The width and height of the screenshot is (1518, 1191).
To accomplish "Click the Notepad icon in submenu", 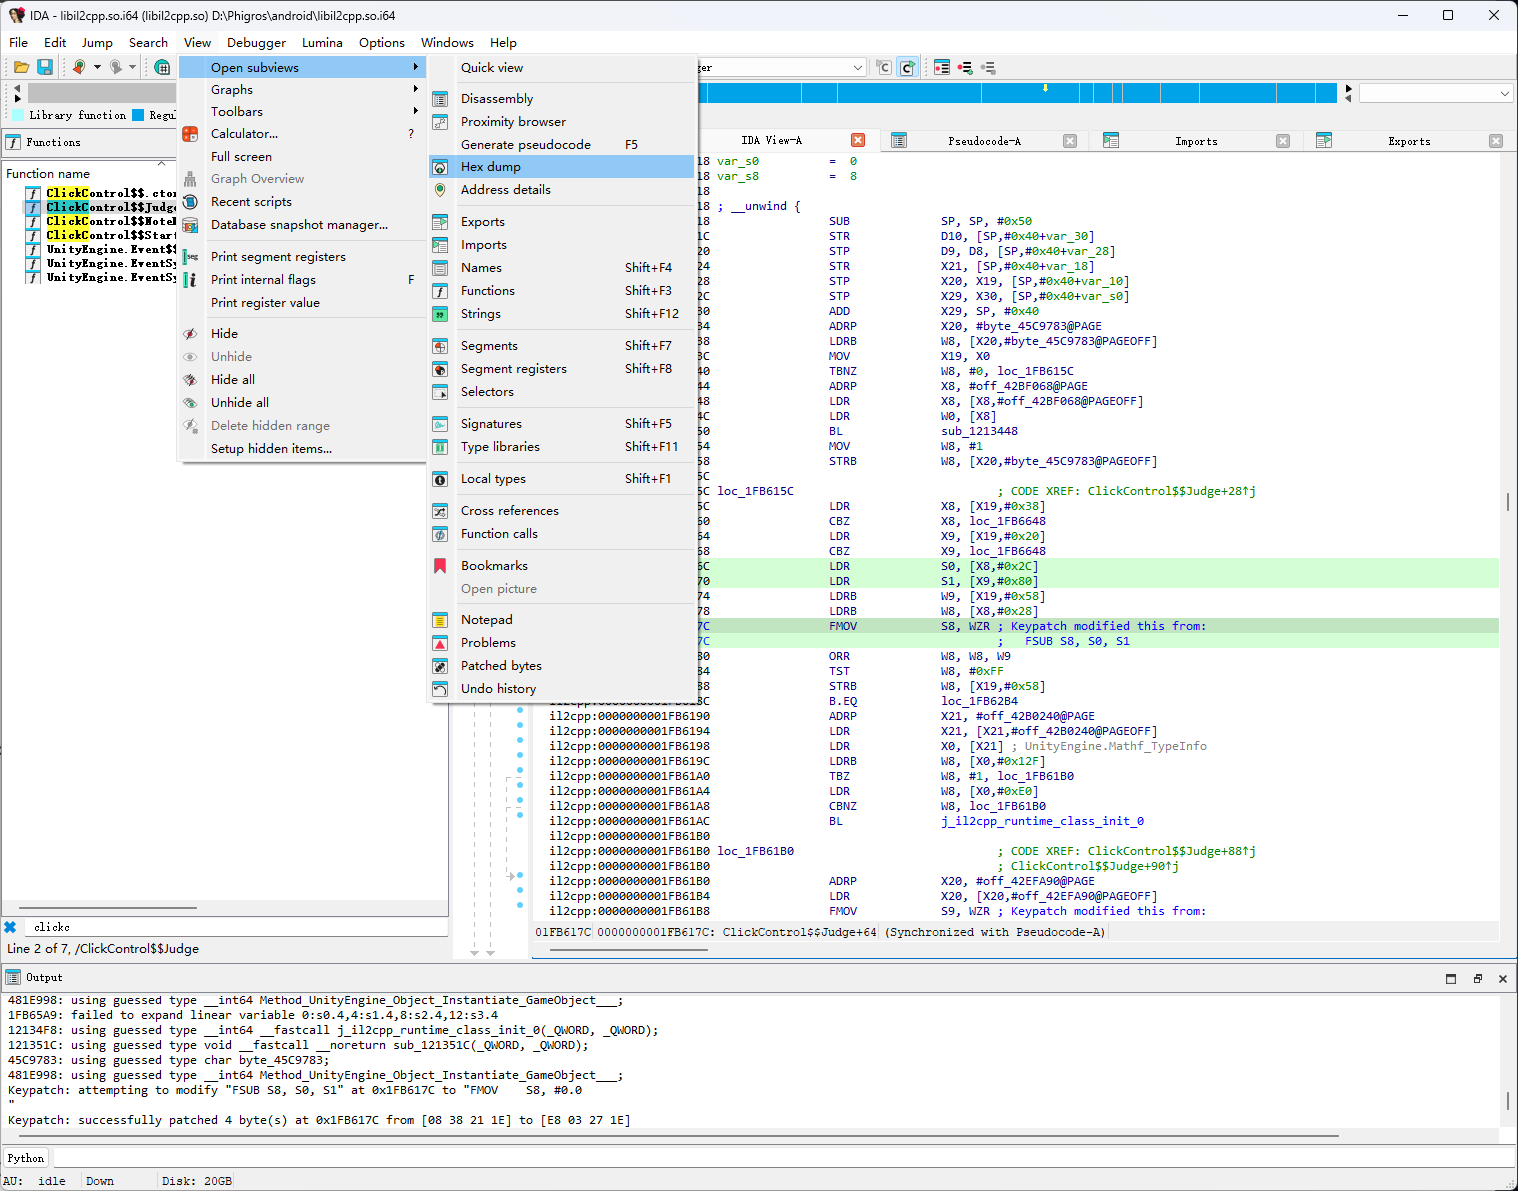I will [440, 620].
